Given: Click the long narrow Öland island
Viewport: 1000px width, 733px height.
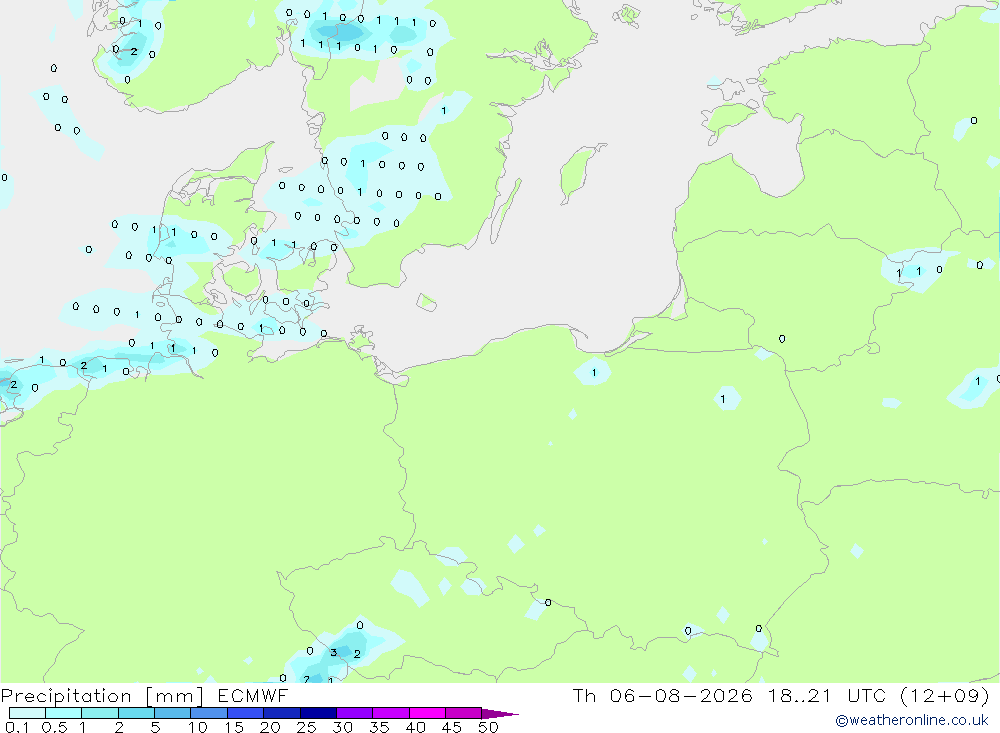Looking at the screenshot, I should click(506, 211).
